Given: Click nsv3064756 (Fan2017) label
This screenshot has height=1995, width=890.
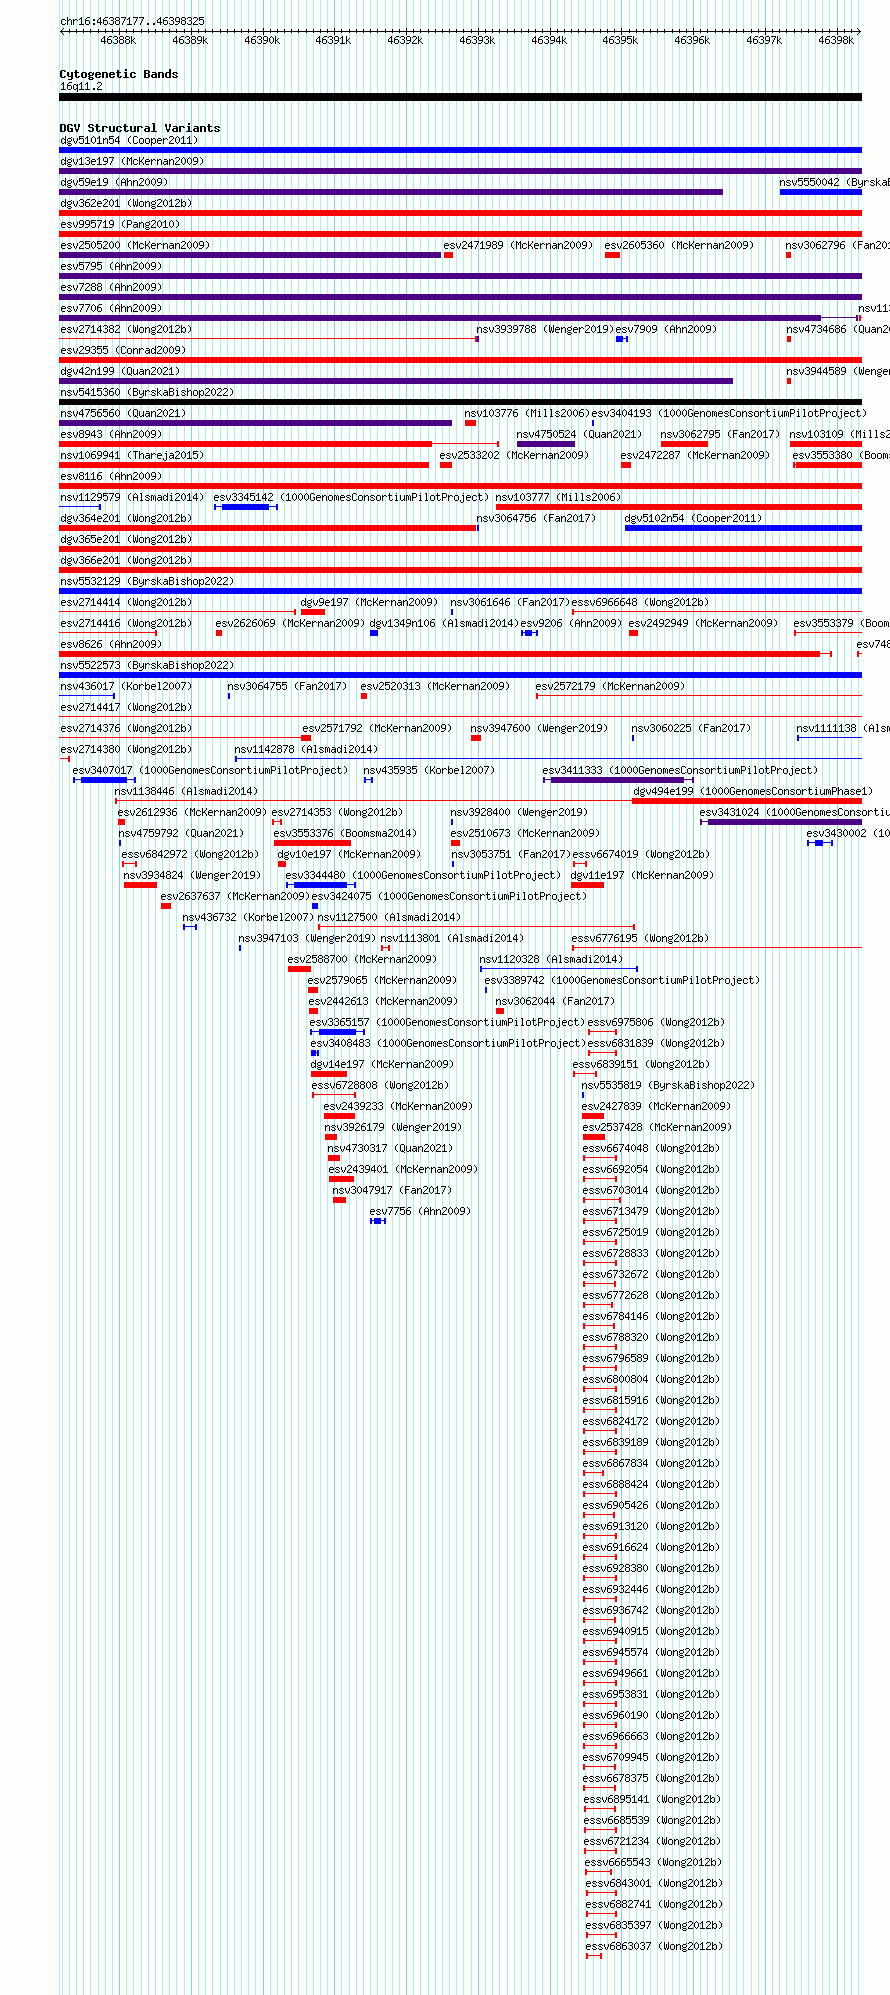Looking at the screenshot, I should click(x=536, y=518).
